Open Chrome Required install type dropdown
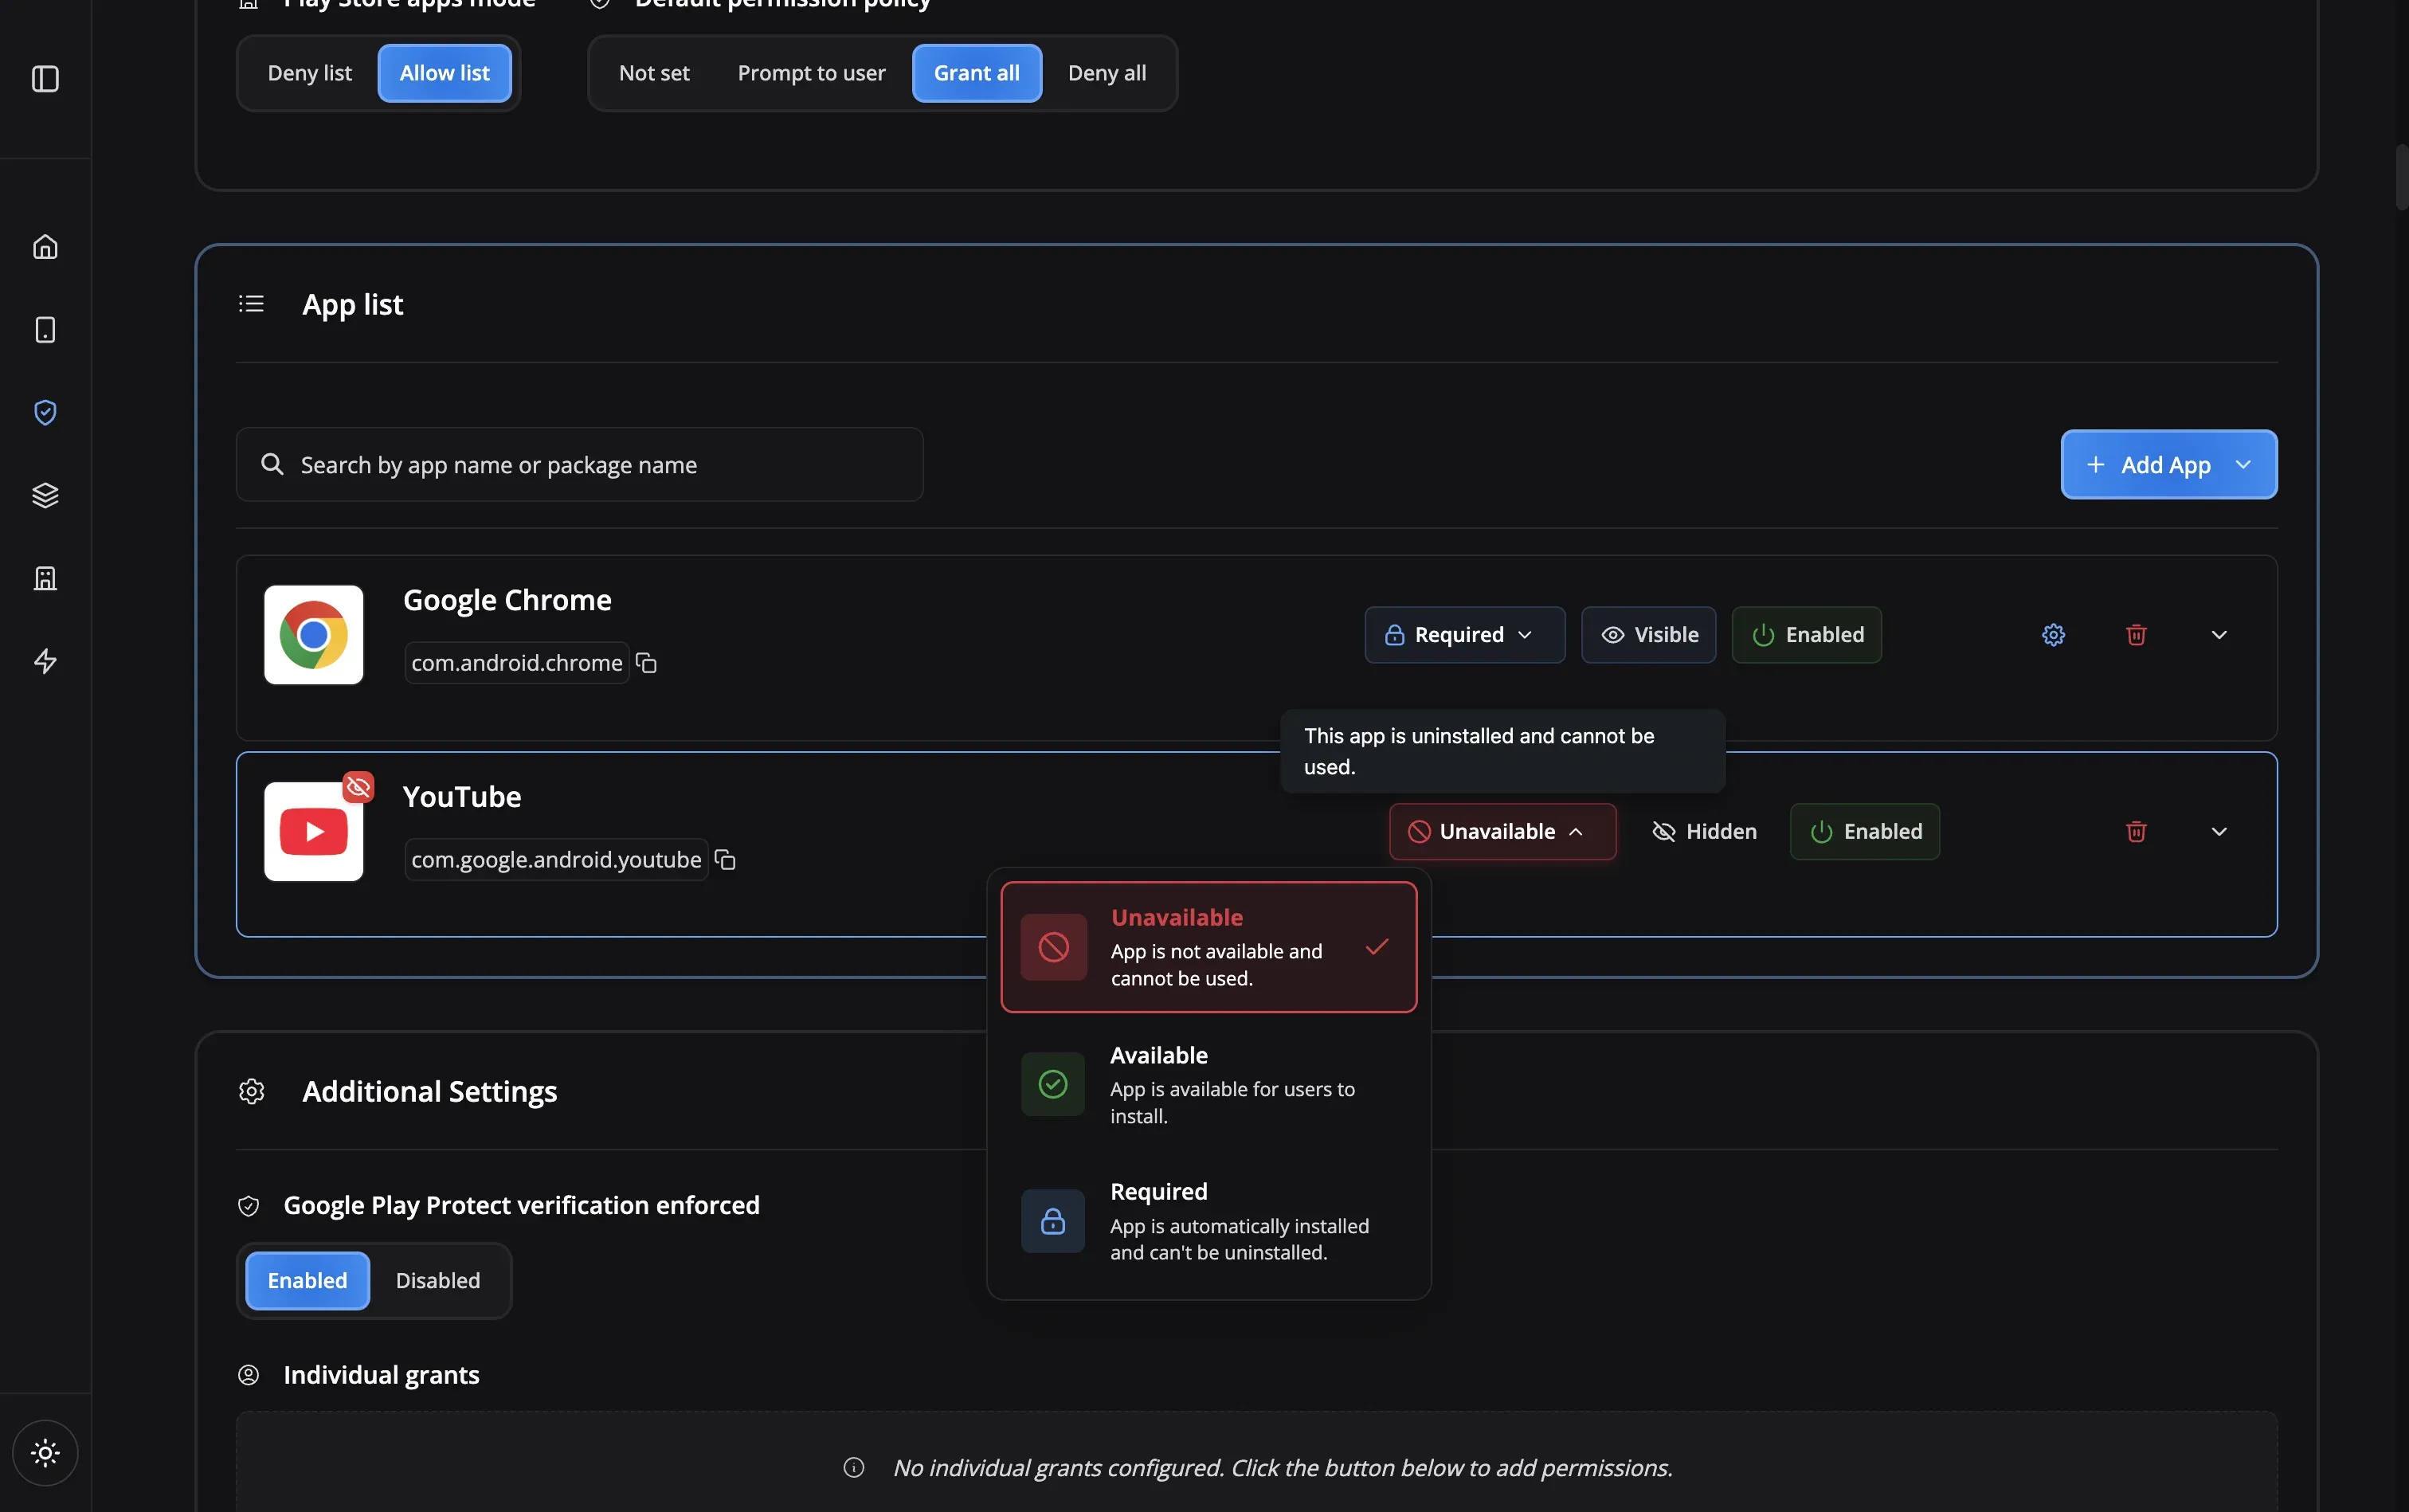Screen dimensions: 2409x1512 [1465, 635]
